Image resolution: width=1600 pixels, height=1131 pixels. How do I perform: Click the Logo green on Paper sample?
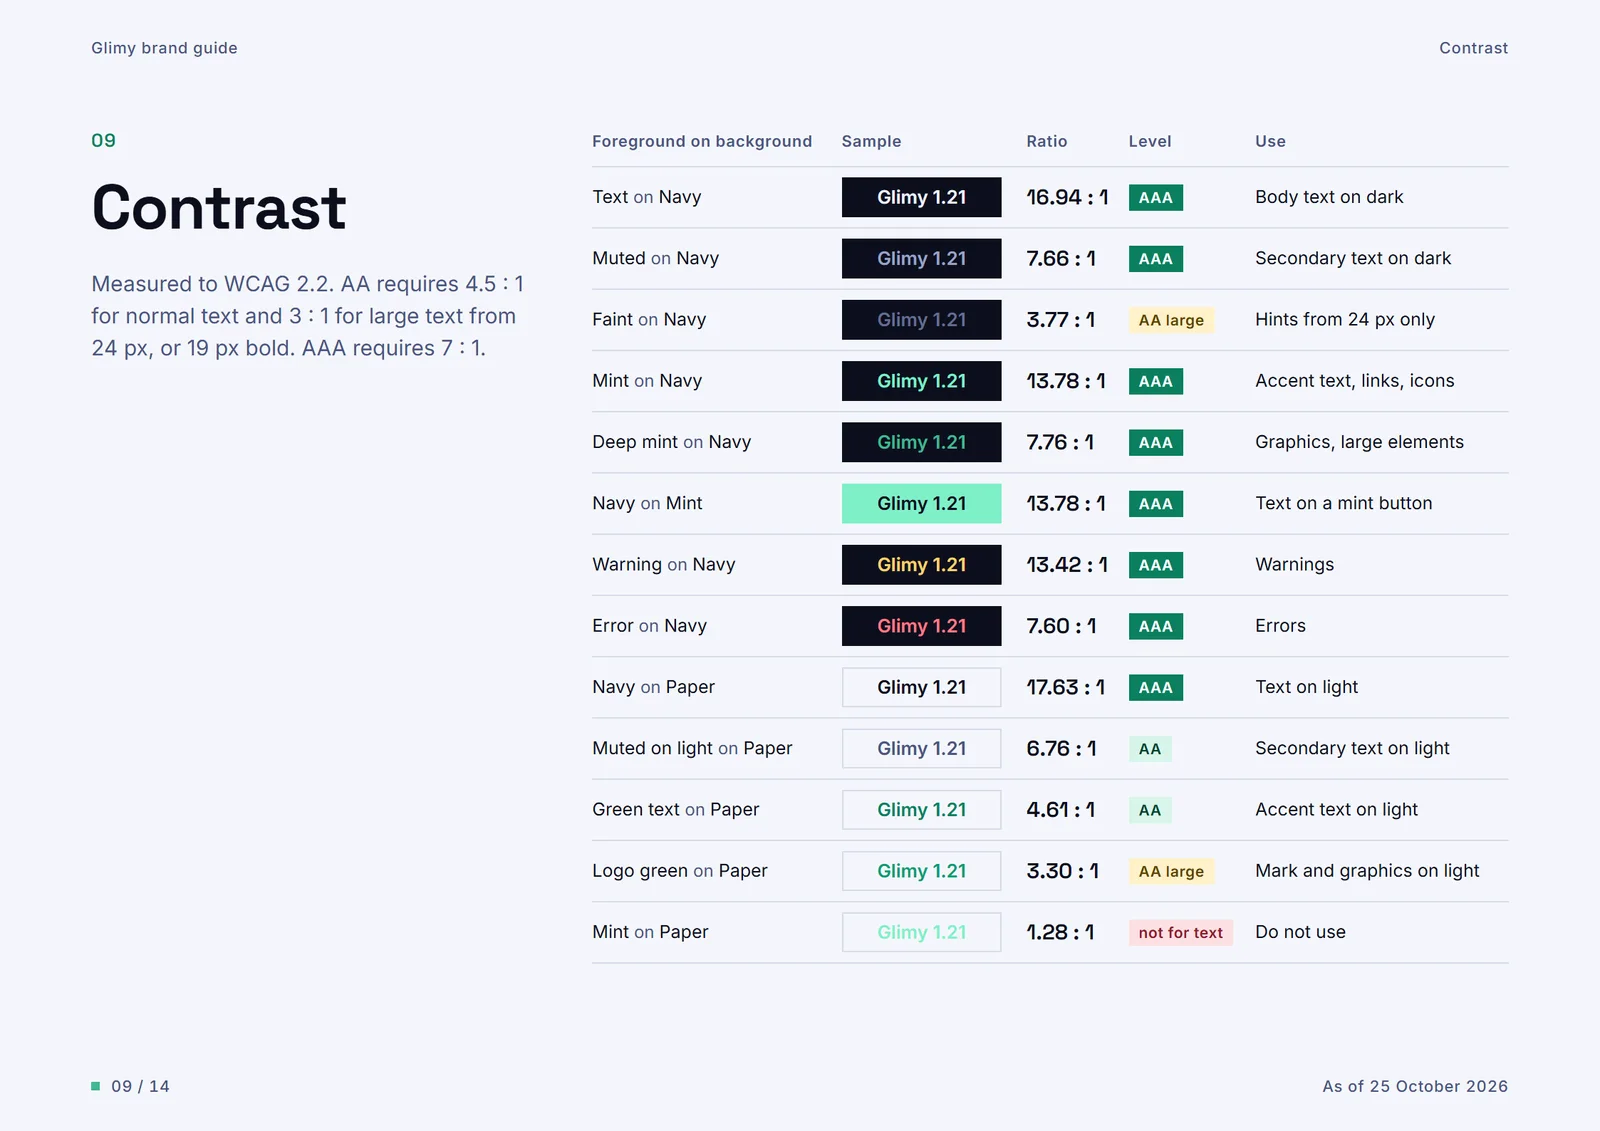click(921, 871)
